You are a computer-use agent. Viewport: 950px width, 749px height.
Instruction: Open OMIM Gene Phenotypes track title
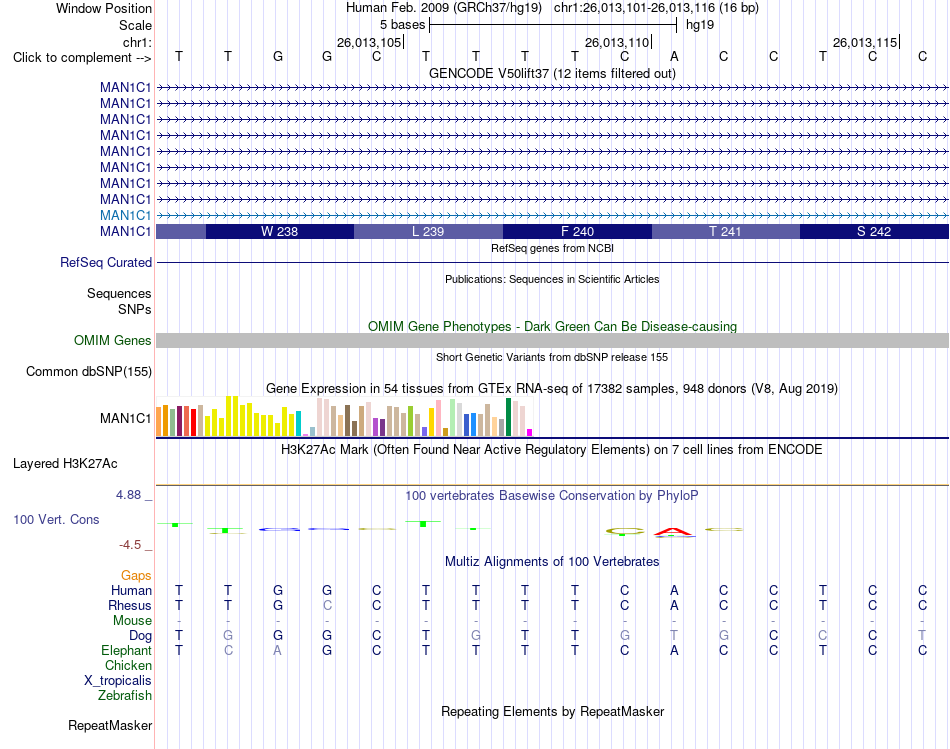[x=552, y=327]
